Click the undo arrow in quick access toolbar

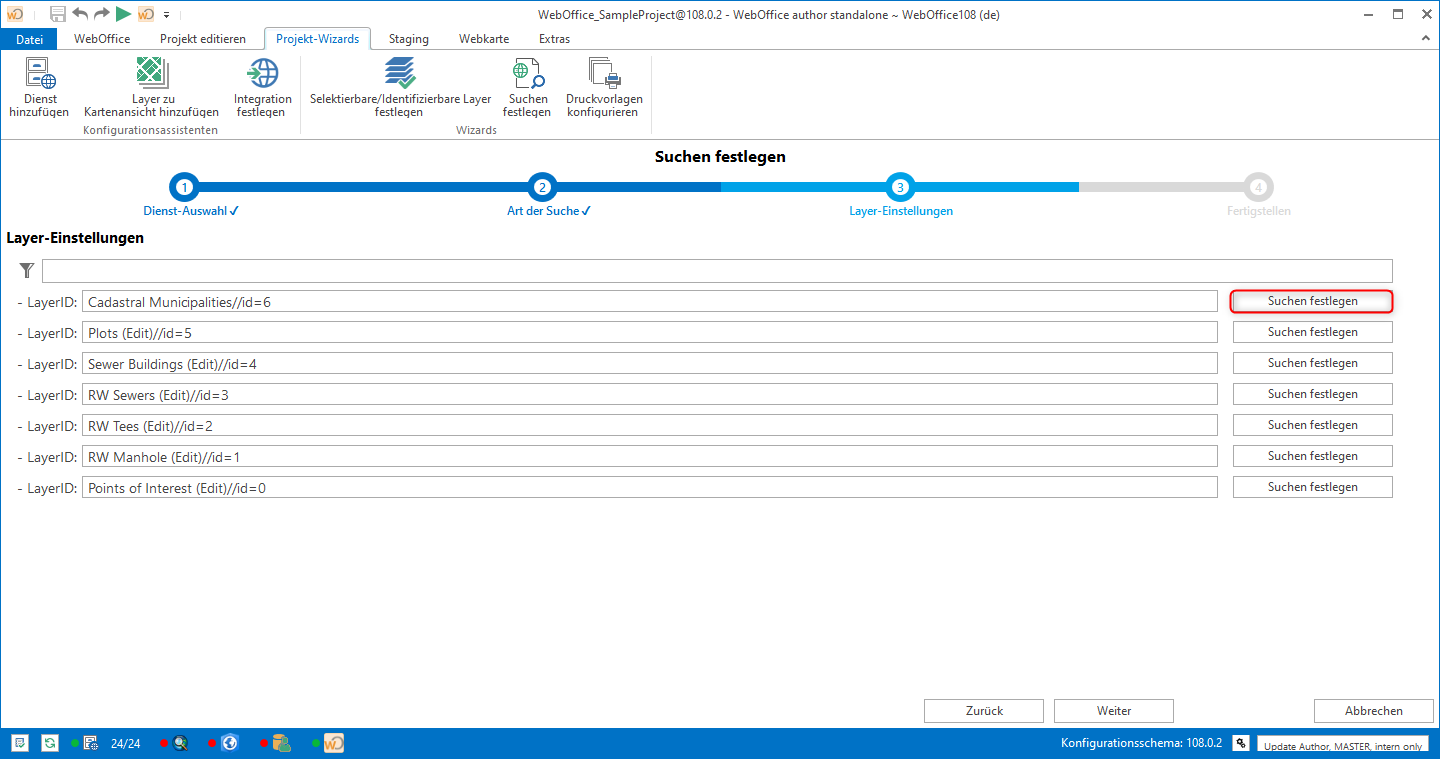(80, 14)
